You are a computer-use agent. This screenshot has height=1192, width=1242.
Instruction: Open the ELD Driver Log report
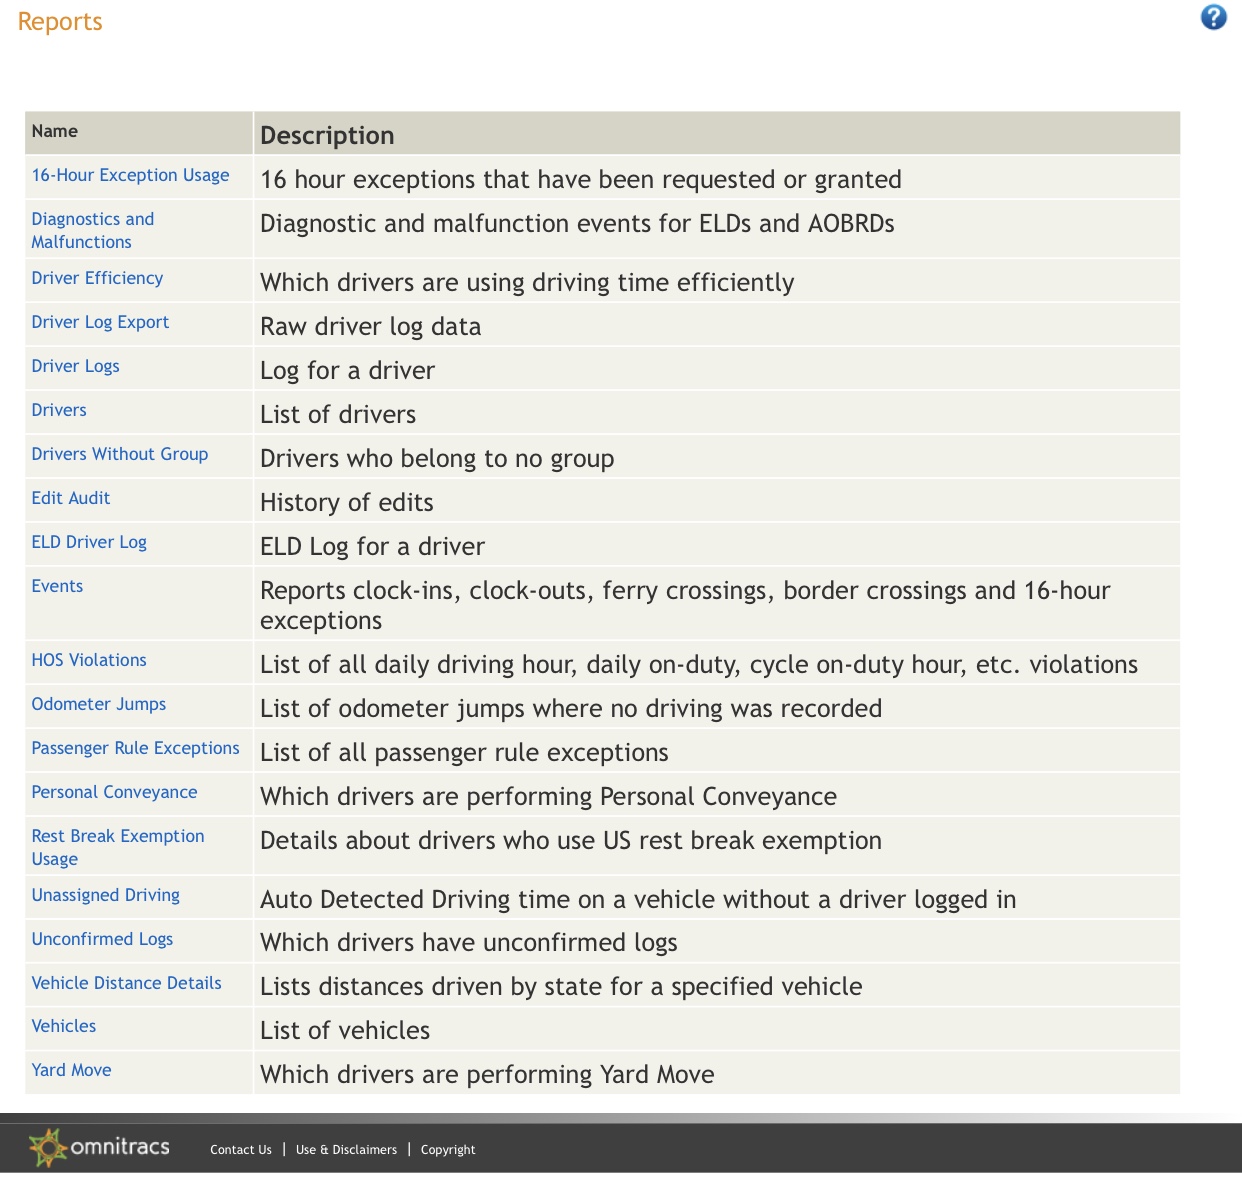tap(89, 542)
